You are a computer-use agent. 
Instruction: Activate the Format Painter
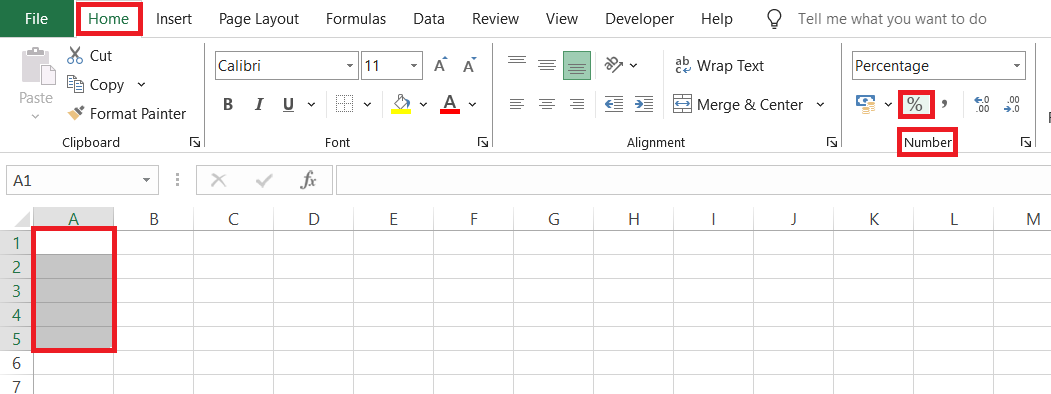127,114
